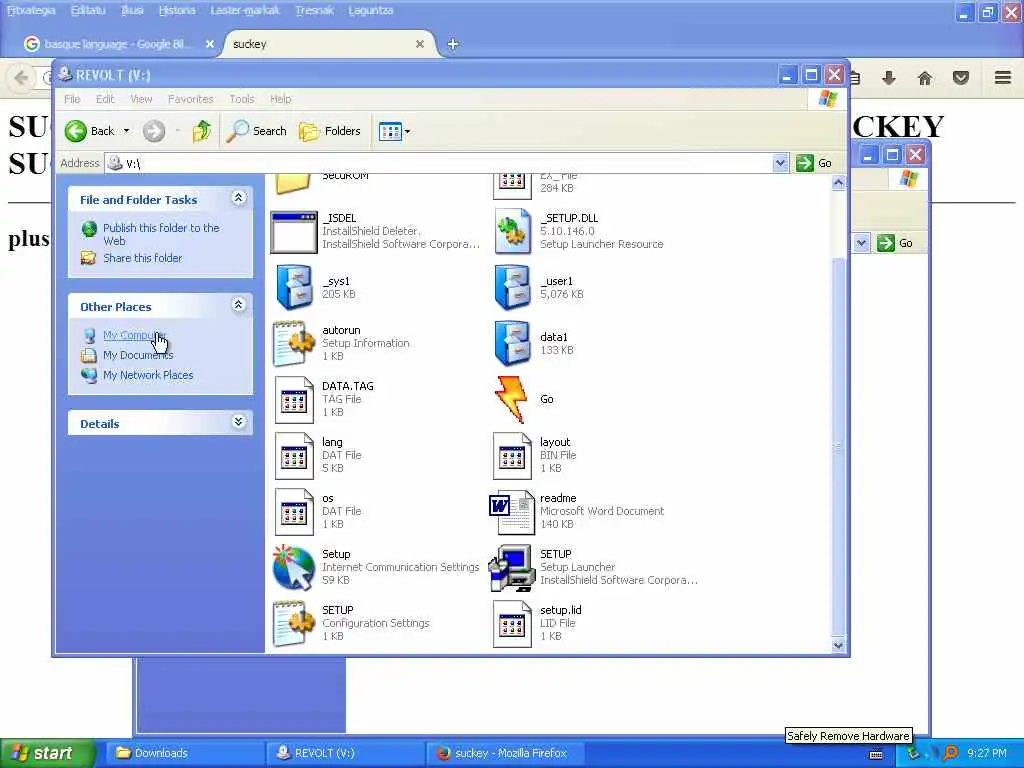Select the _user1 cabinet file icon
The image size is (1024, 768).
512,287
